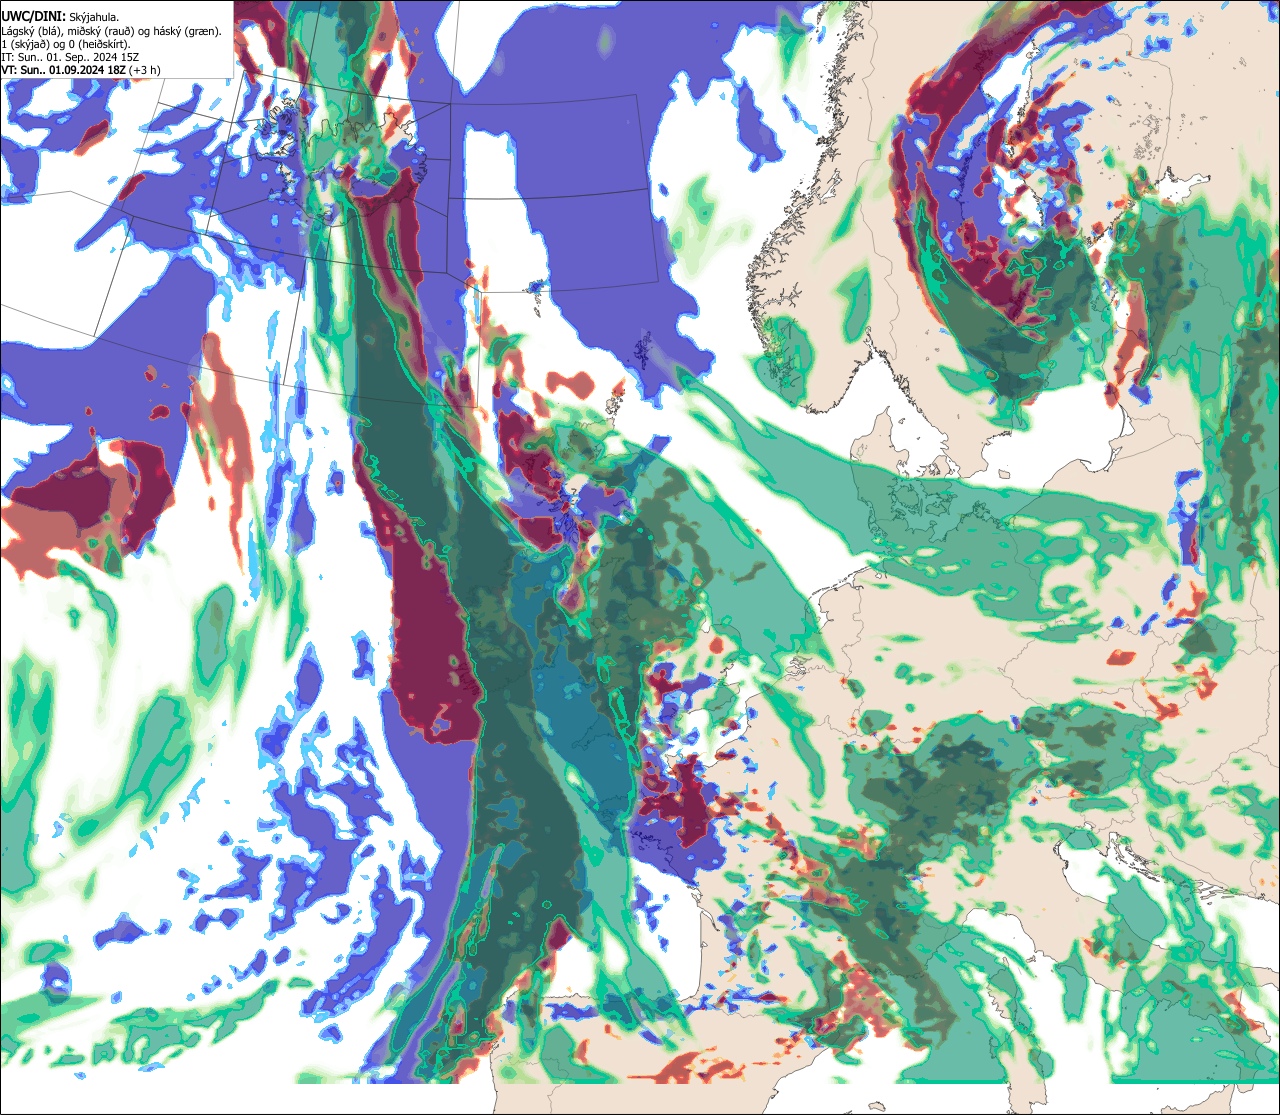Select the 'IT: Sun.. 01. Sep.. 2024 15Z' text
Image resolution: width=1280 pixels, height=1115 pixels.
click(70, 57)
